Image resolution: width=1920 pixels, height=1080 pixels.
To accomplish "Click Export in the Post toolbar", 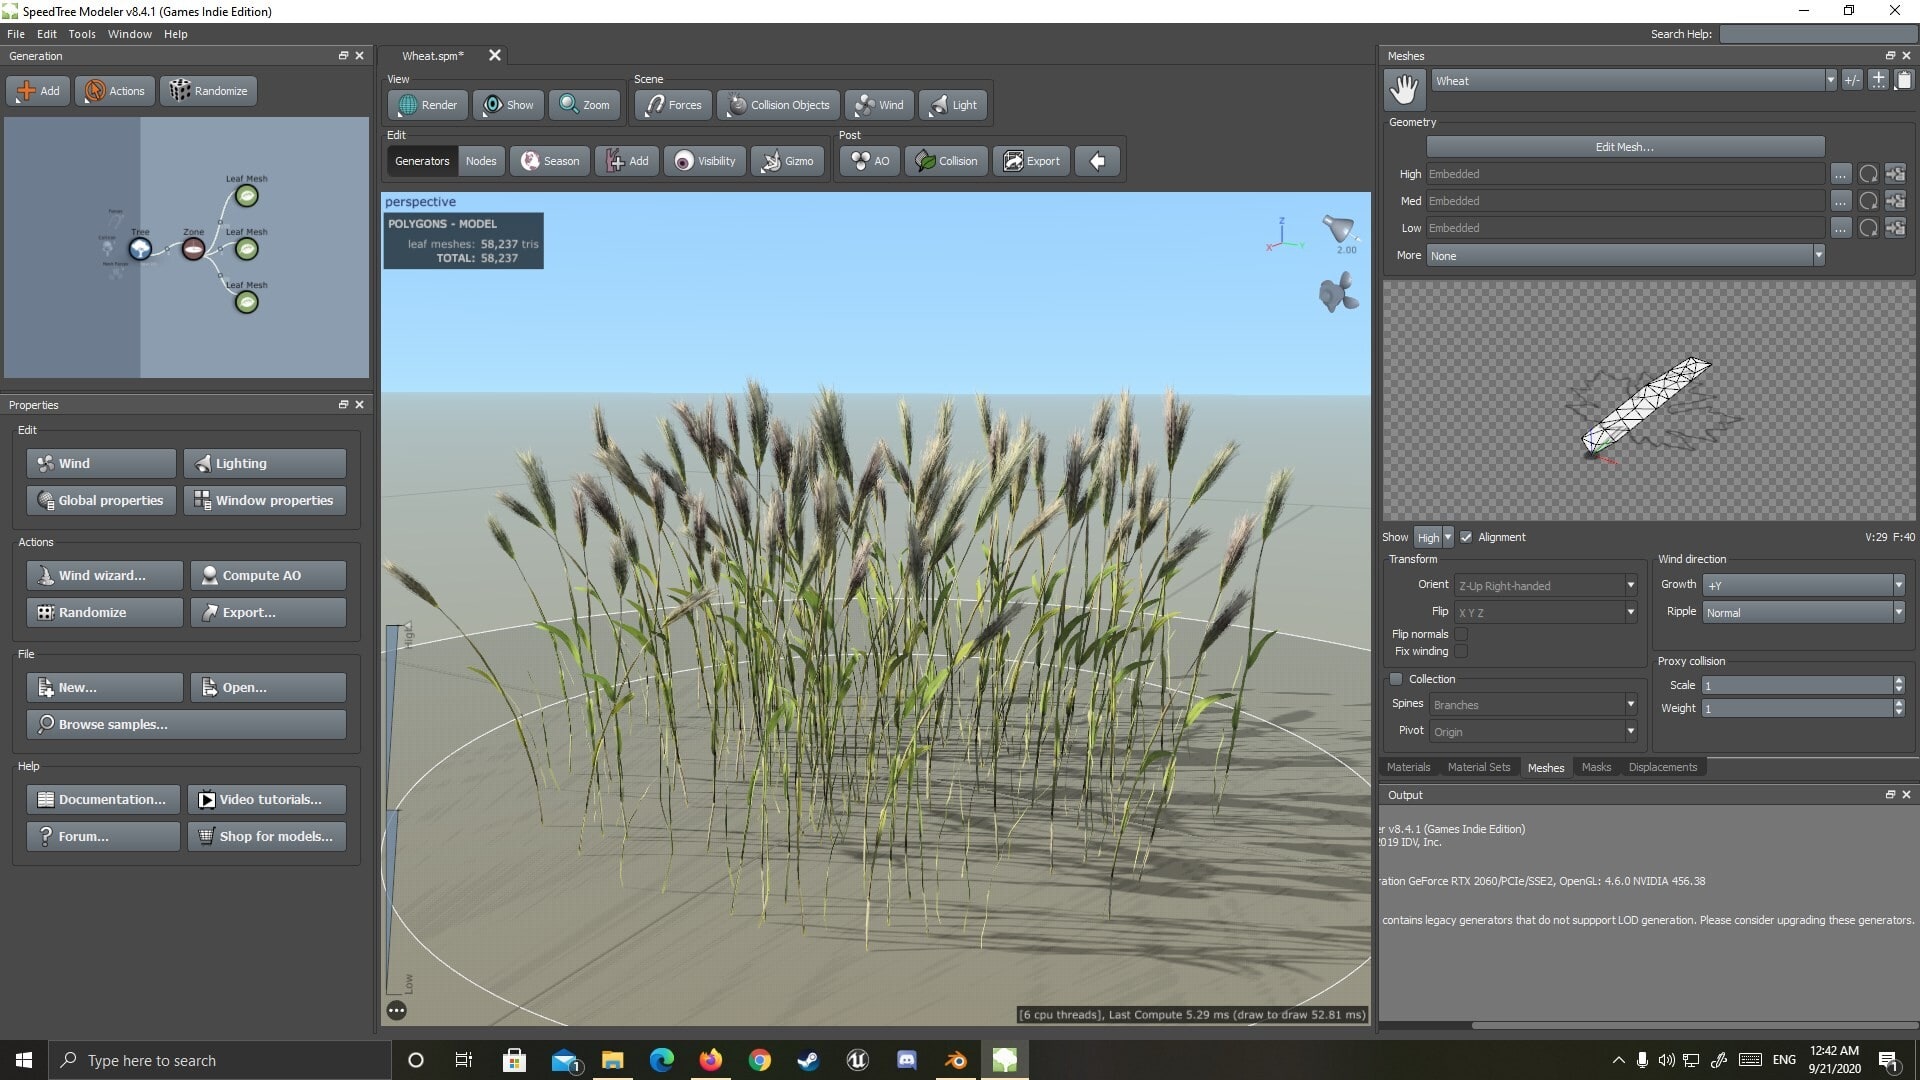I will point(1032,161).
